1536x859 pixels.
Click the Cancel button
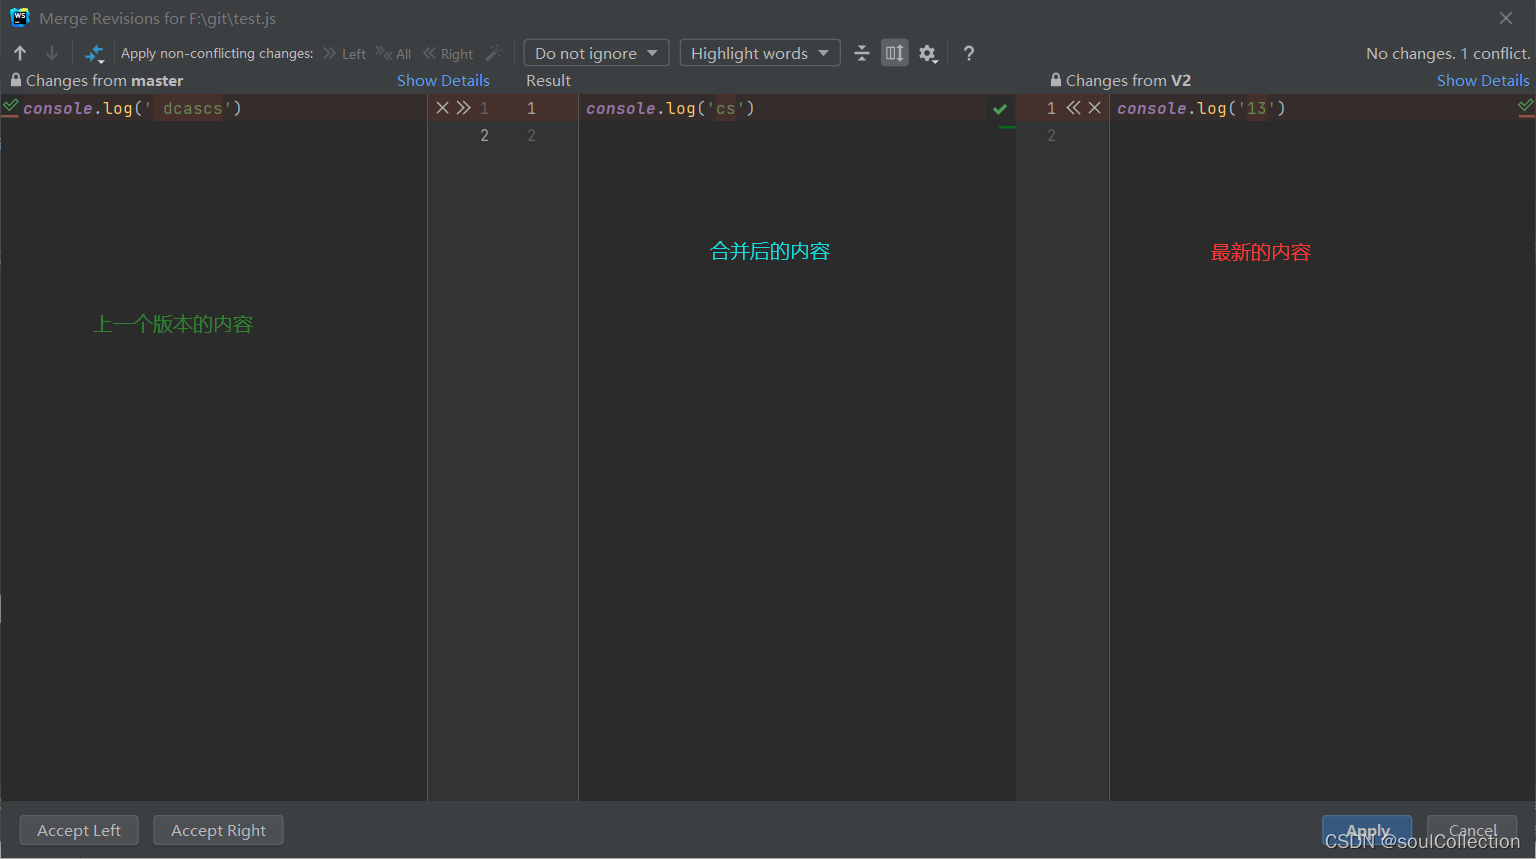(1472, 830)
